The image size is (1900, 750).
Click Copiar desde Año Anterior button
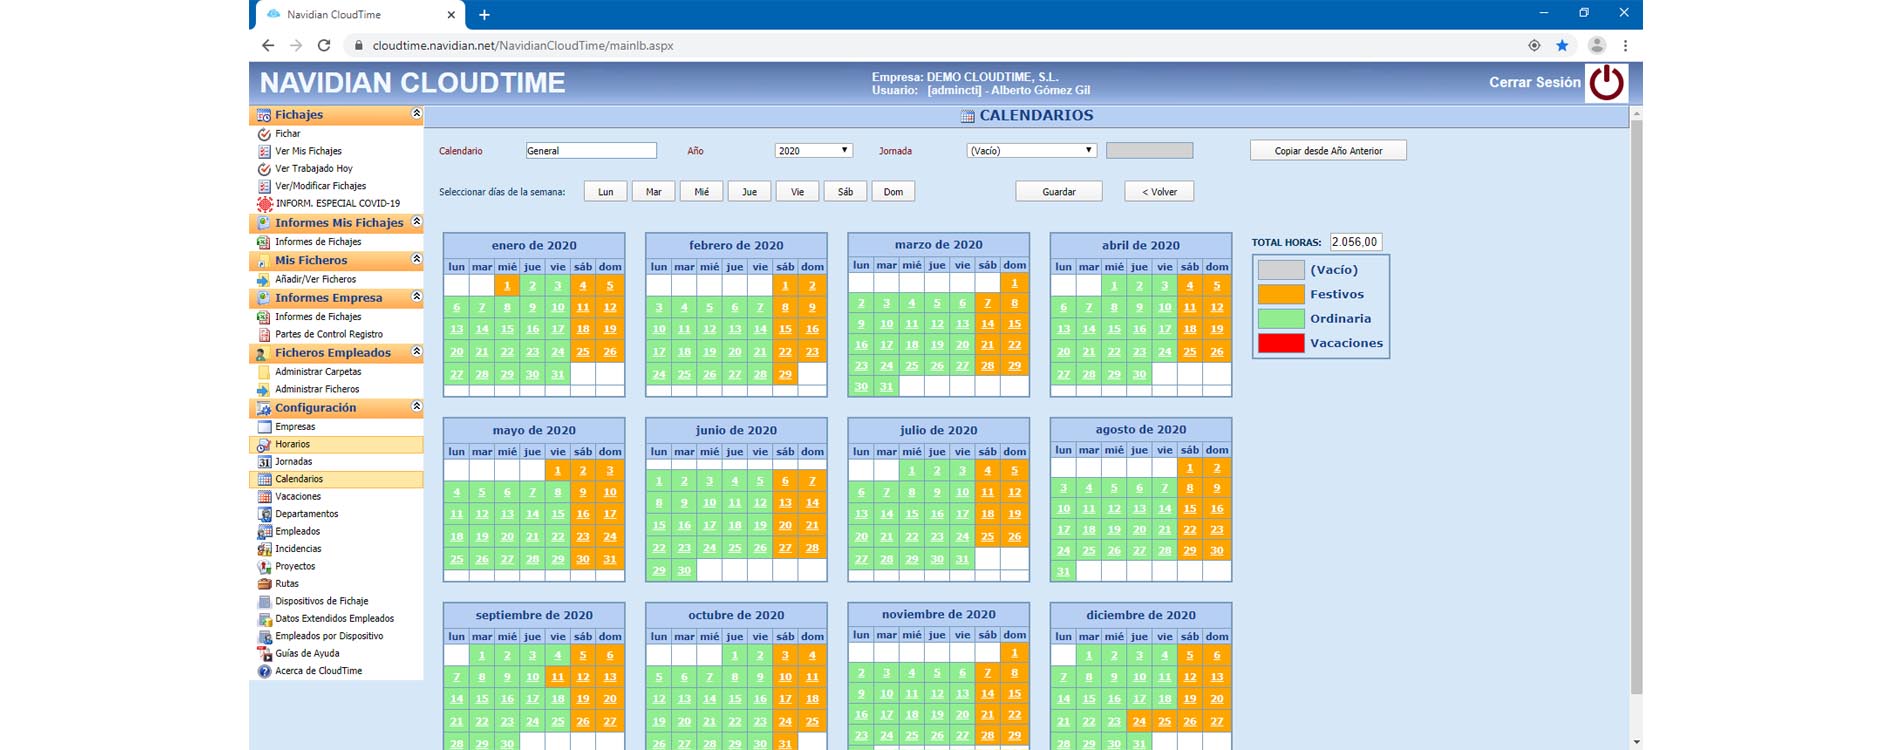coord(1327,151)
